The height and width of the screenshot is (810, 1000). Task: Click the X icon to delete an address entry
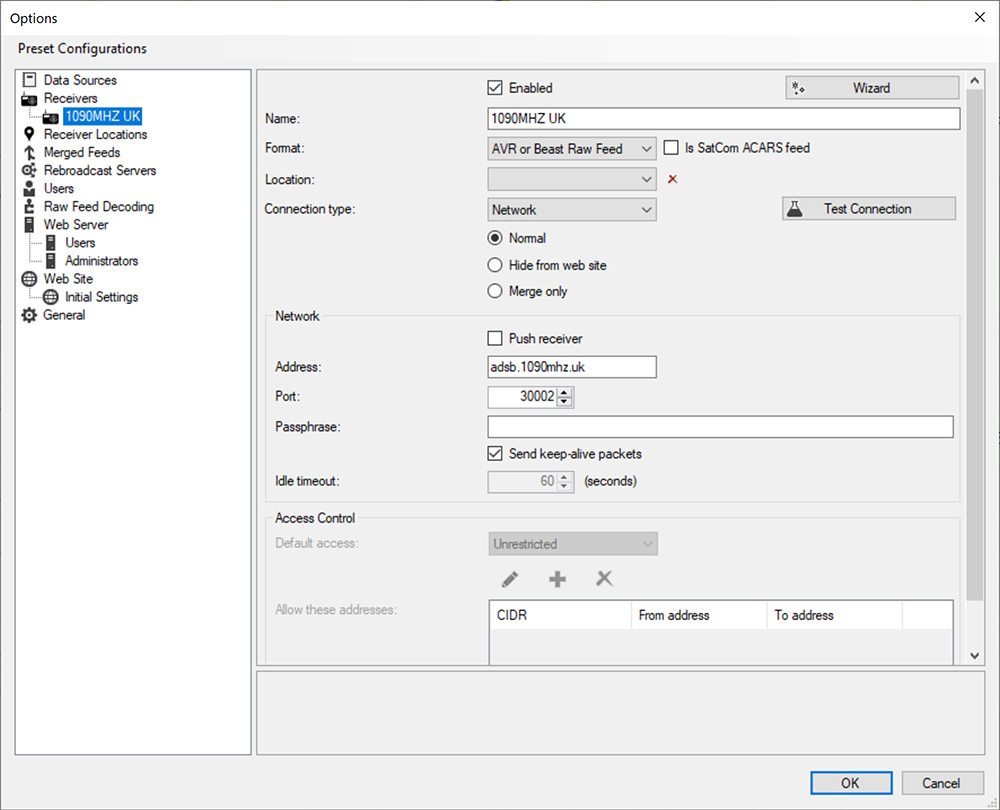[604, 578]
